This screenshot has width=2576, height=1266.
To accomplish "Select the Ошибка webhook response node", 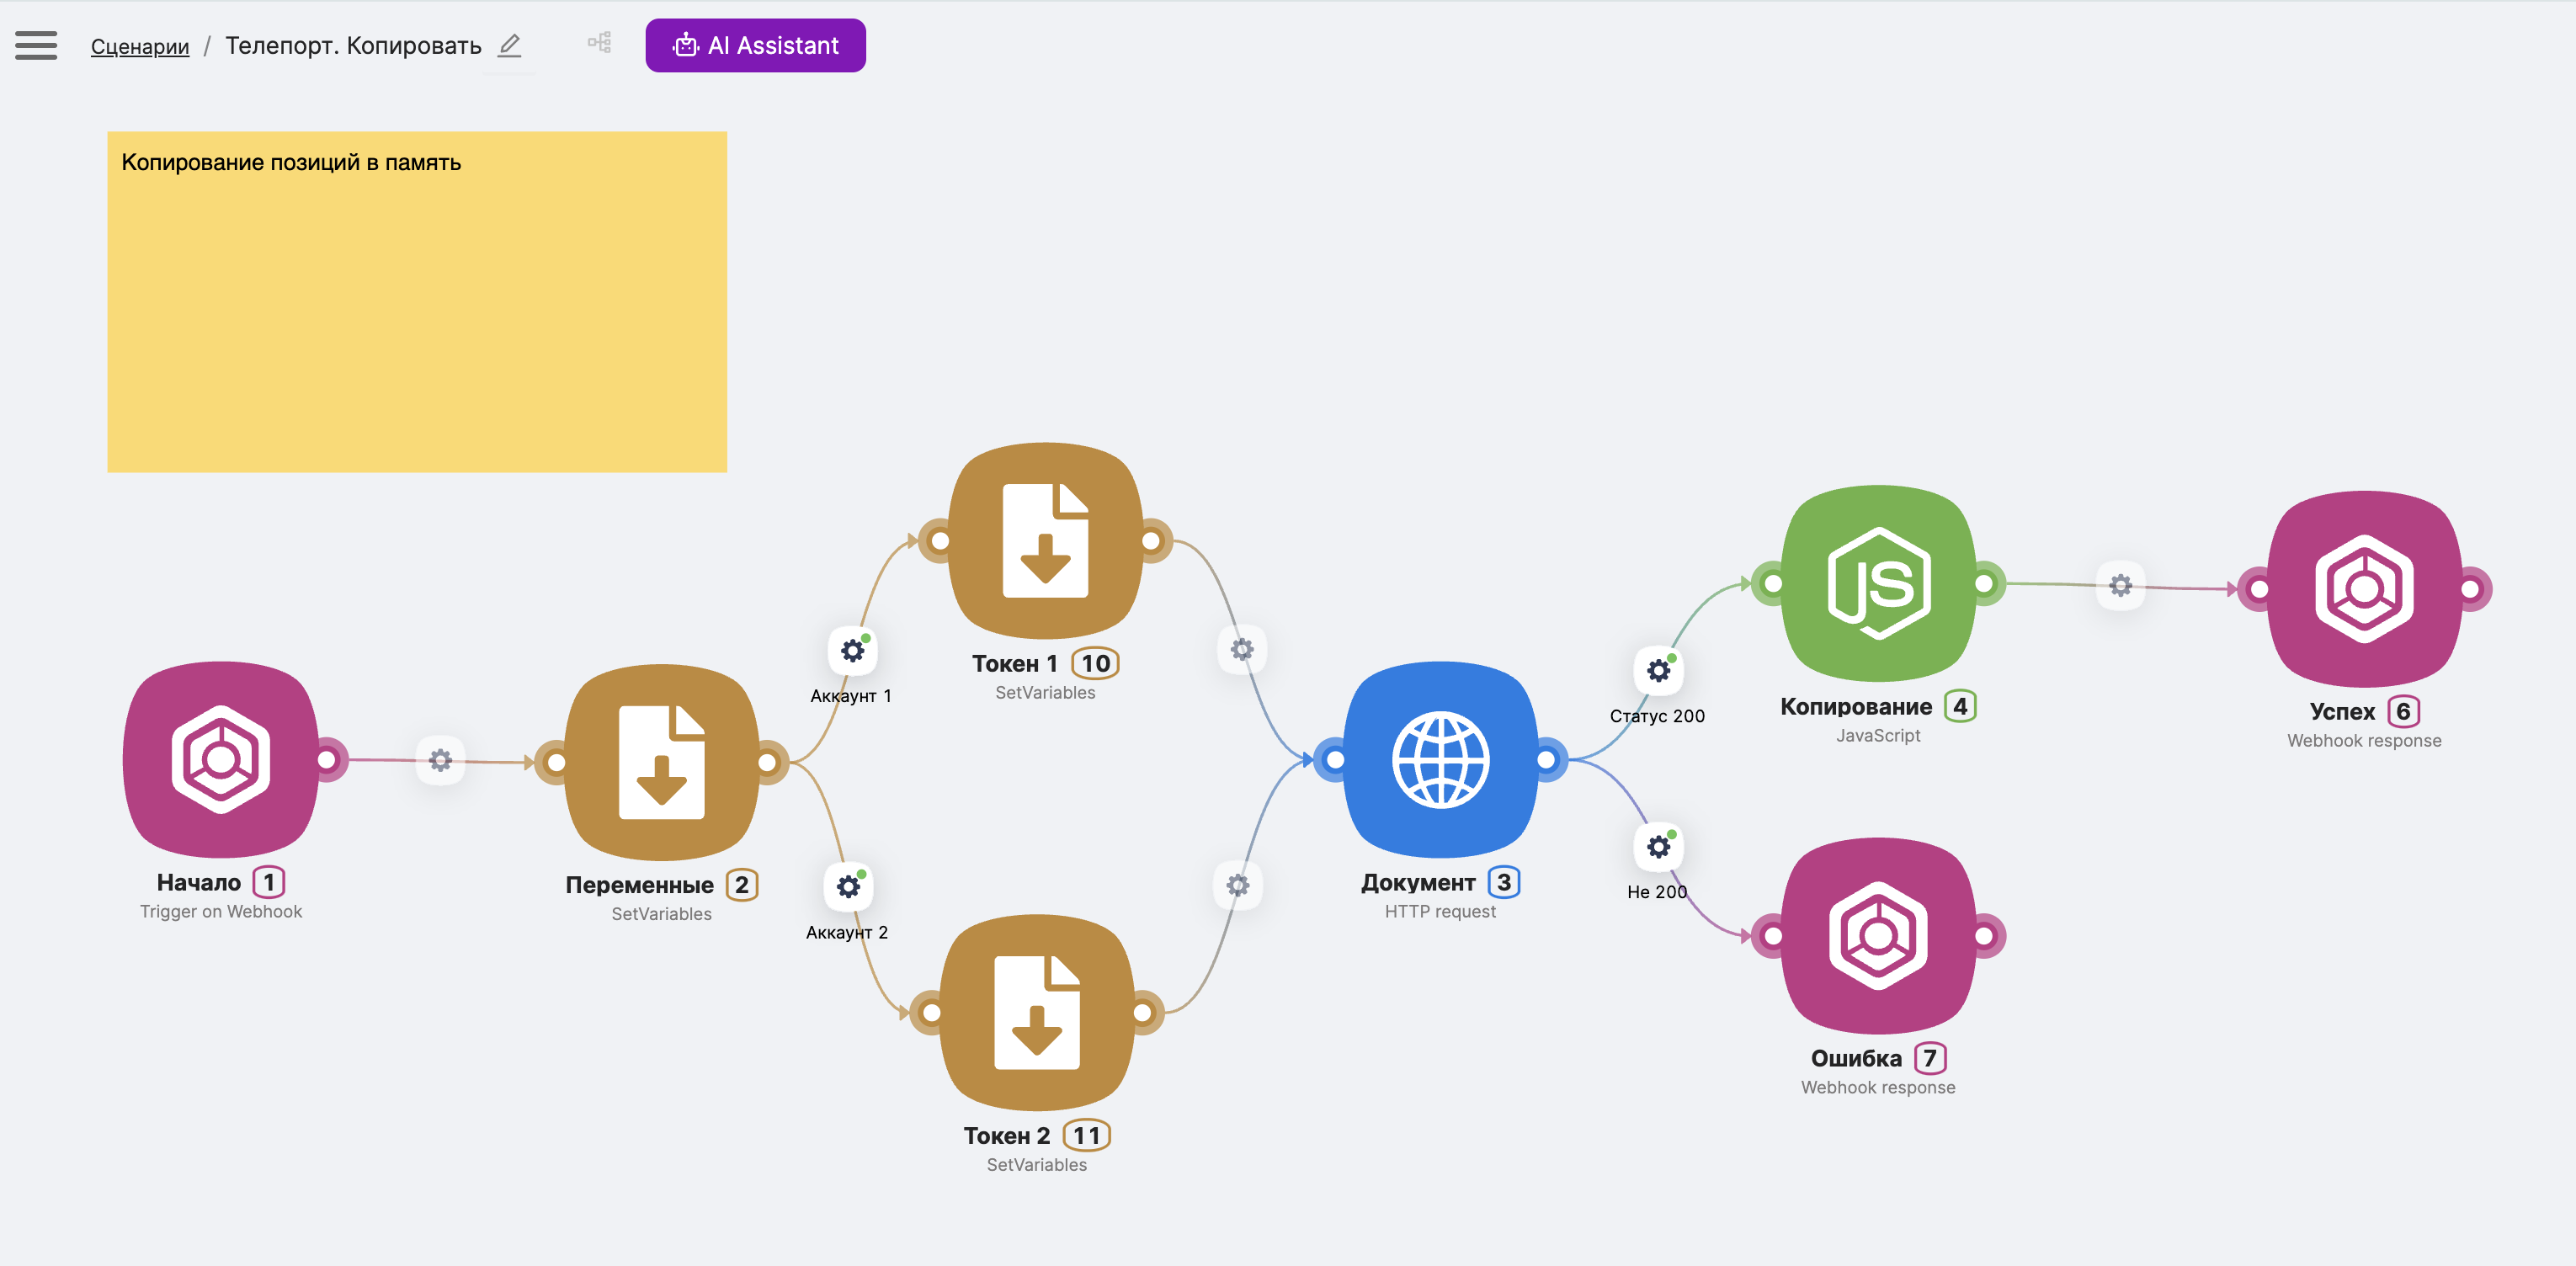I will point(1878,935).
